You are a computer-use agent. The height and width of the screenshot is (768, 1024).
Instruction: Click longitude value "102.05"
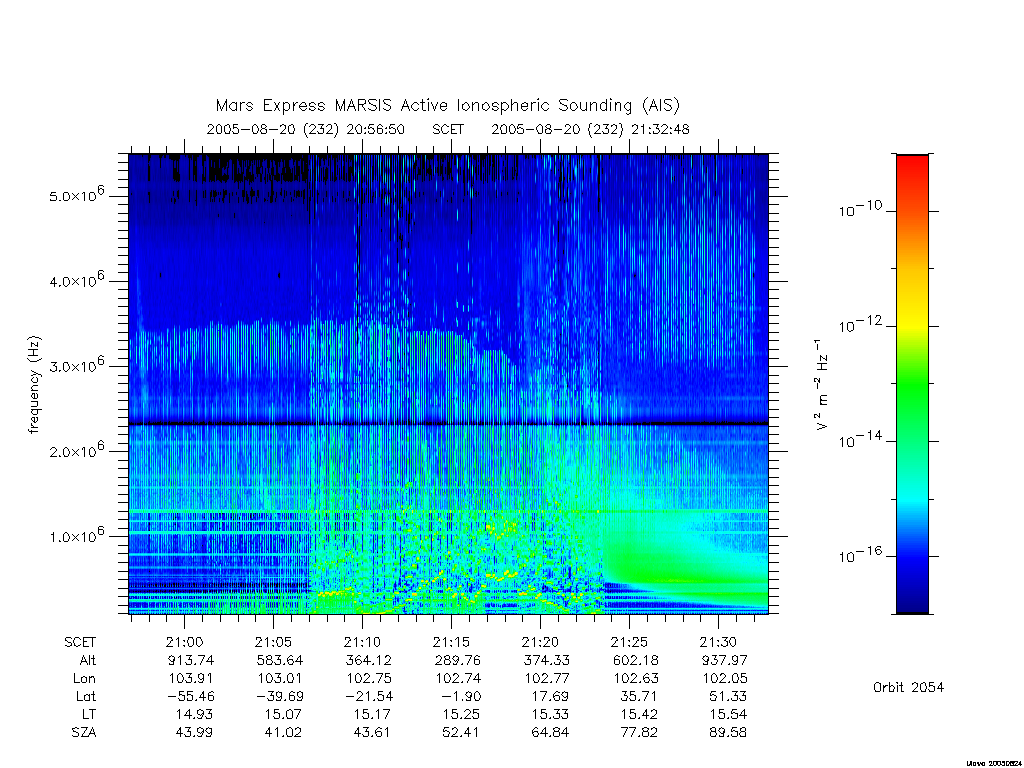coord(724,679)
